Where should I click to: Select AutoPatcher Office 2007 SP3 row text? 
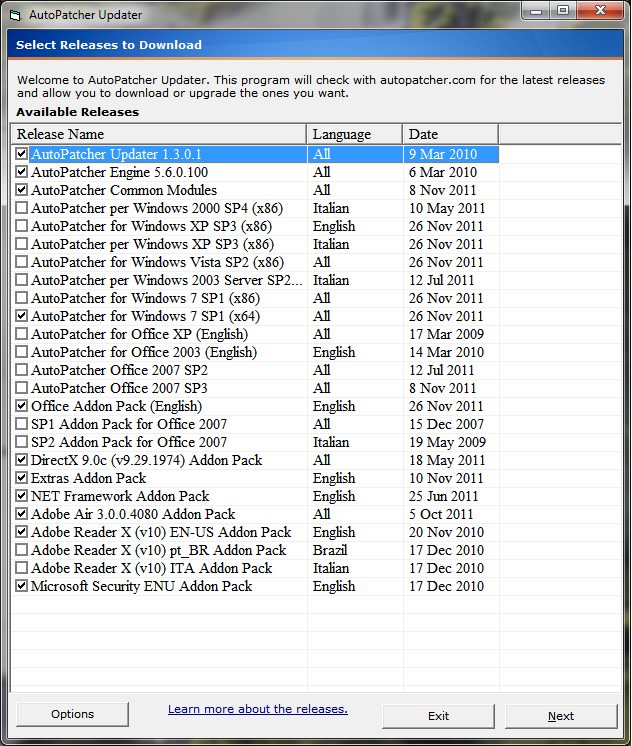119,388
